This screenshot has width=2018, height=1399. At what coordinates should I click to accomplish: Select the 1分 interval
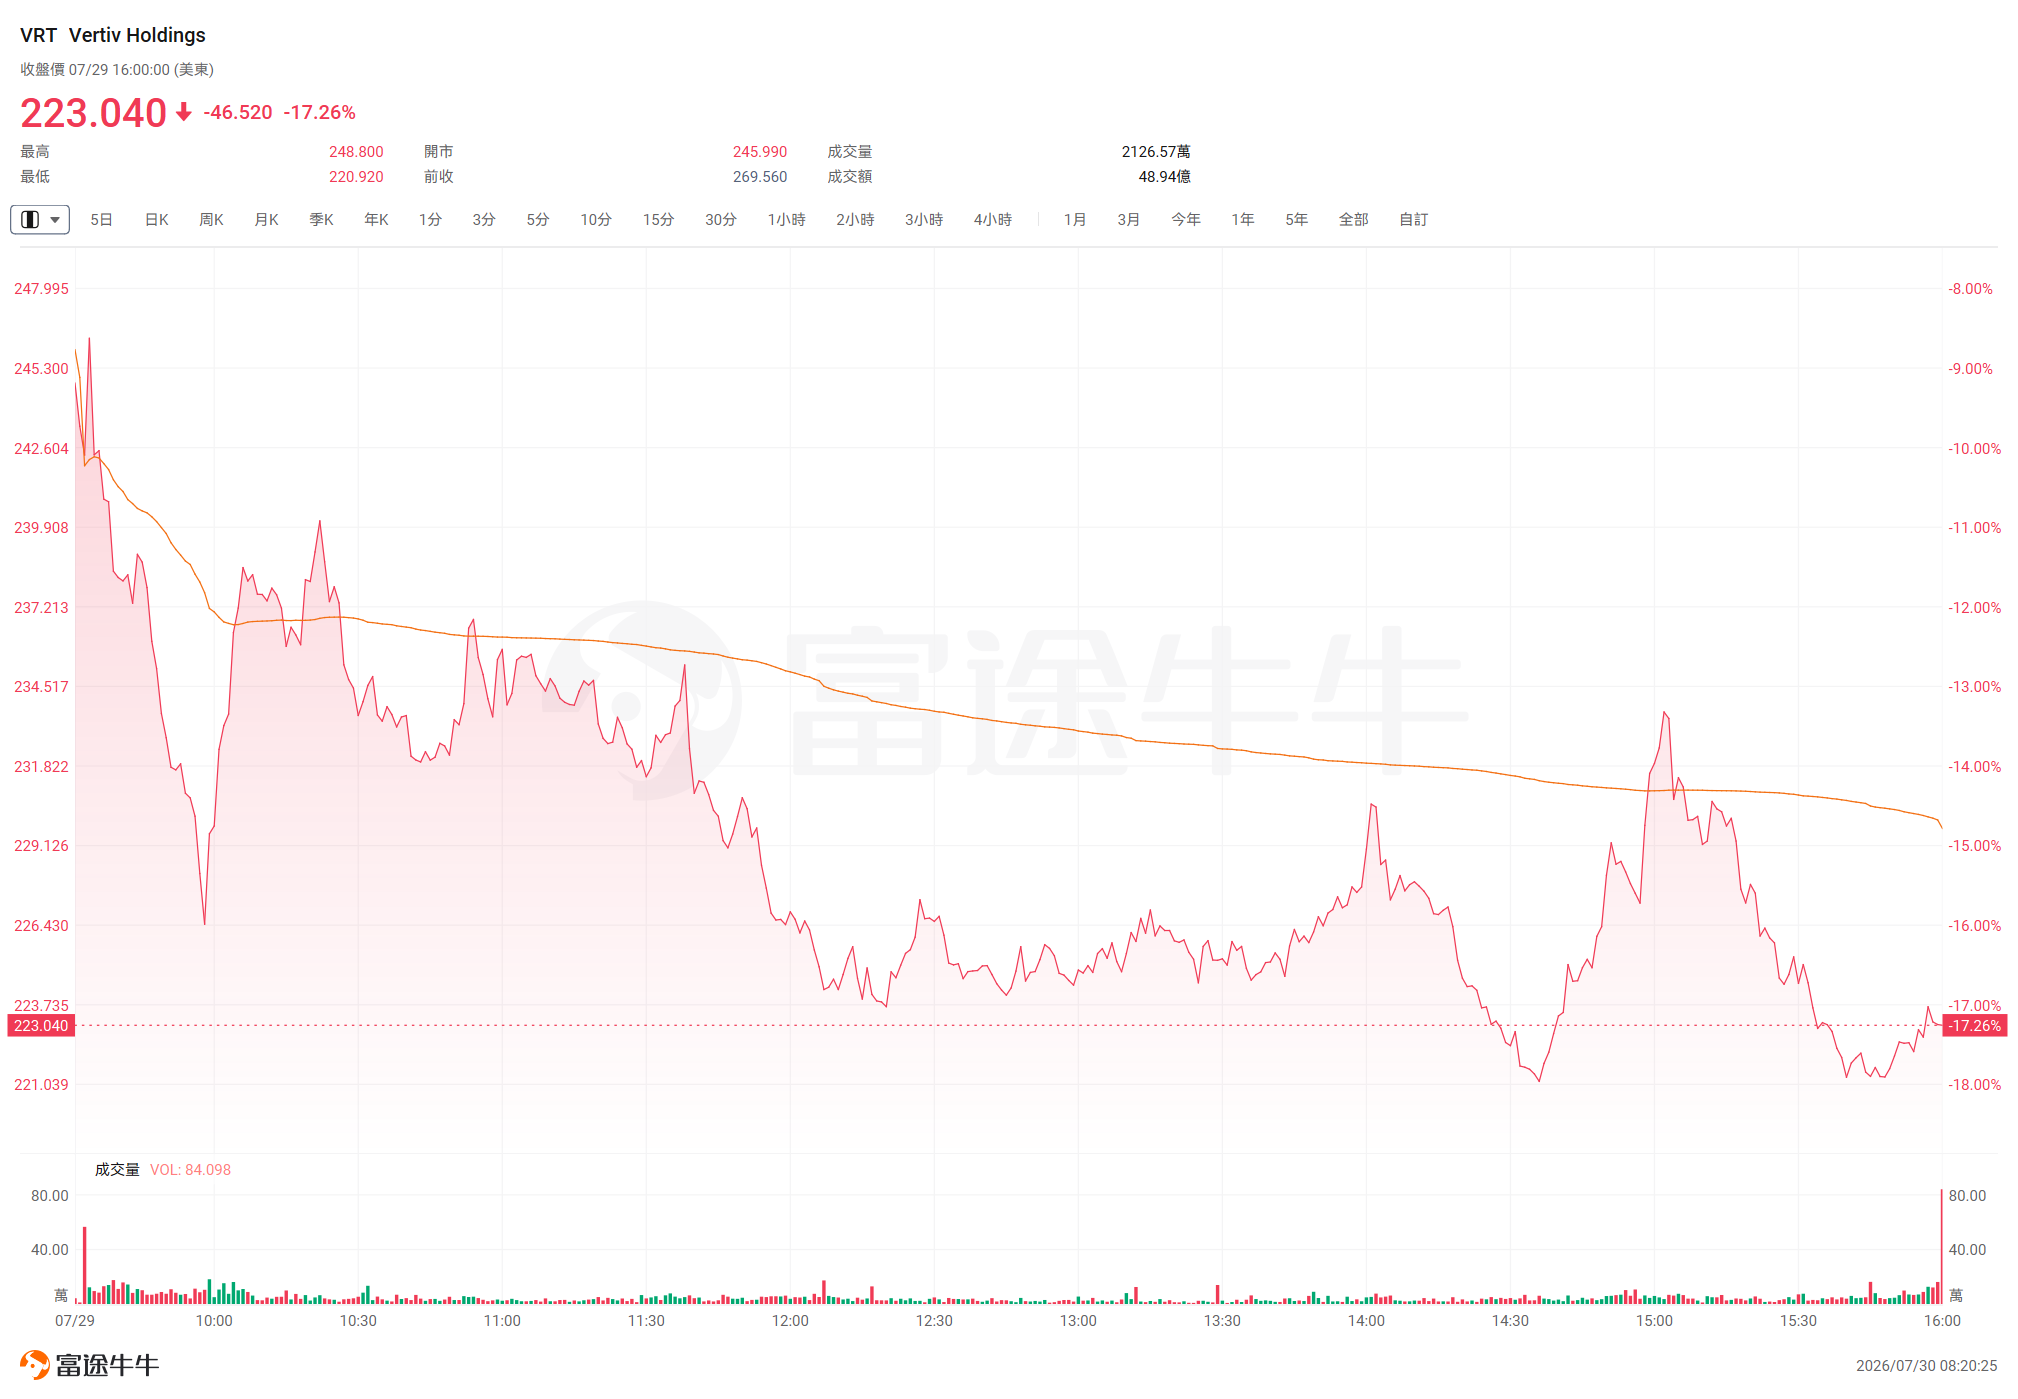pos(430,219)
